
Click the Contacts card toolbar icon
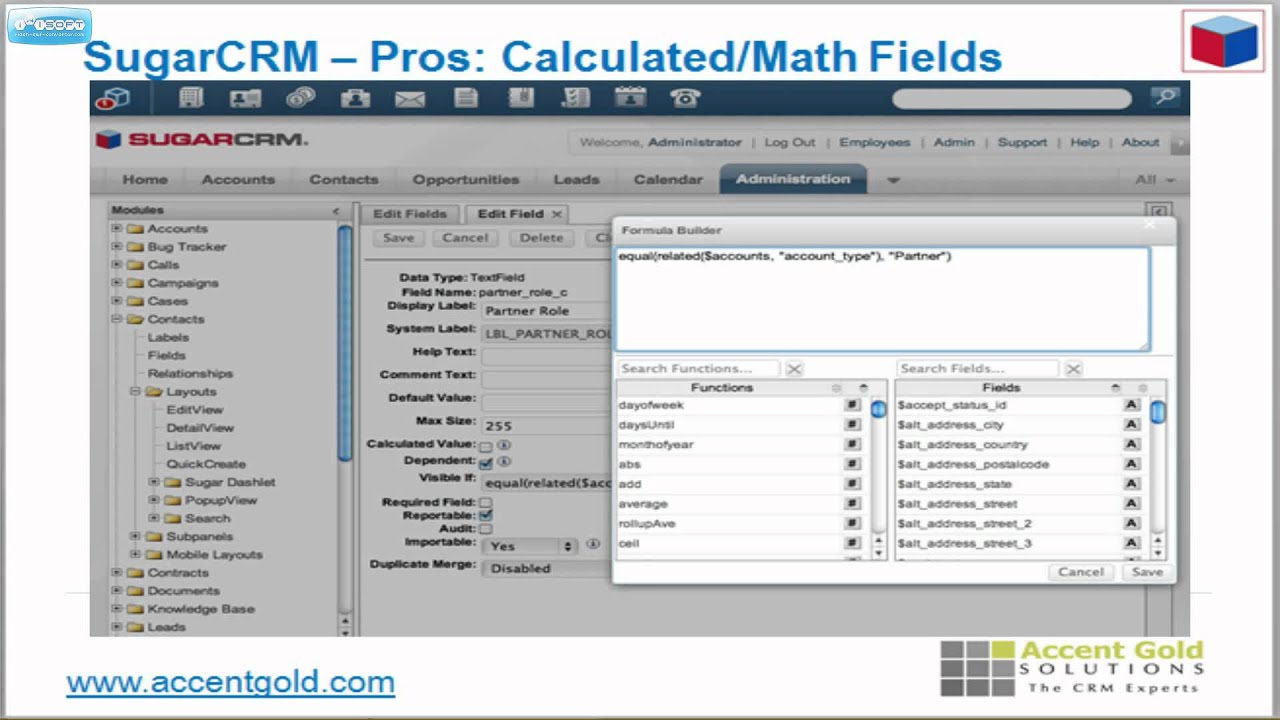pyautogui.click(x=246, y=98)
